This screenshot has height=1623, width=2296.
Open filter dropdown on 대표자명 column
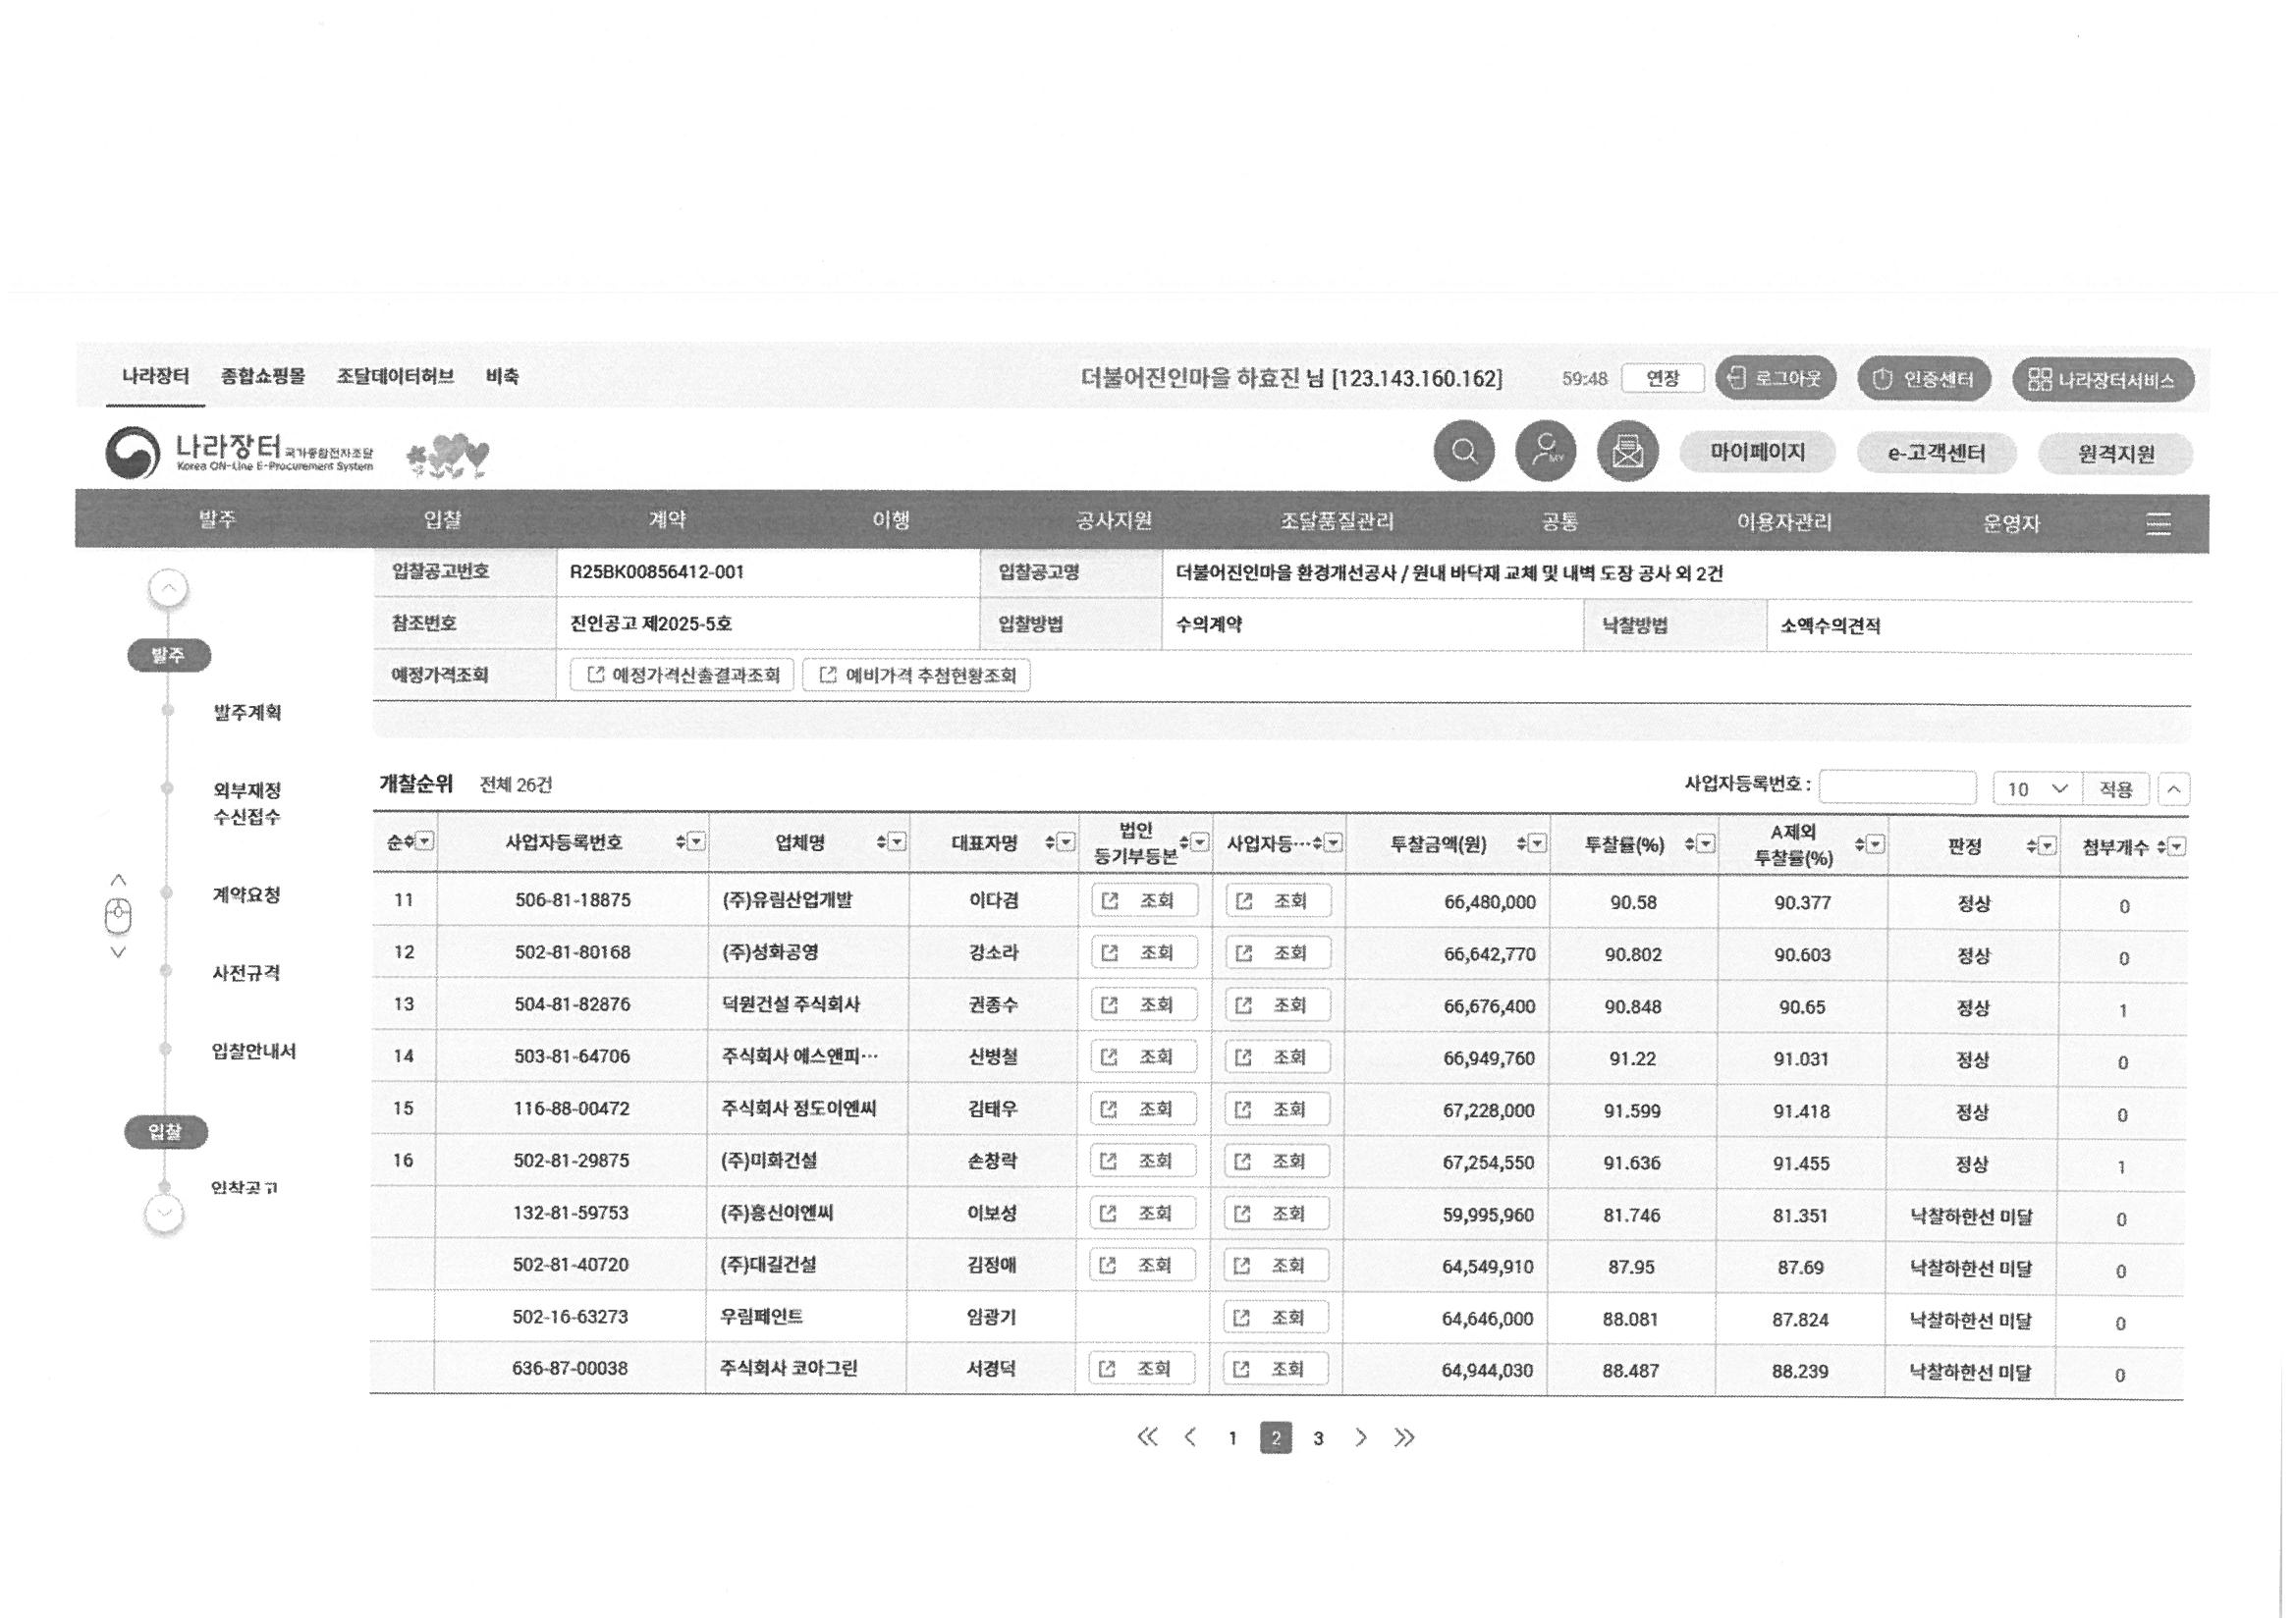[1066, 843]
